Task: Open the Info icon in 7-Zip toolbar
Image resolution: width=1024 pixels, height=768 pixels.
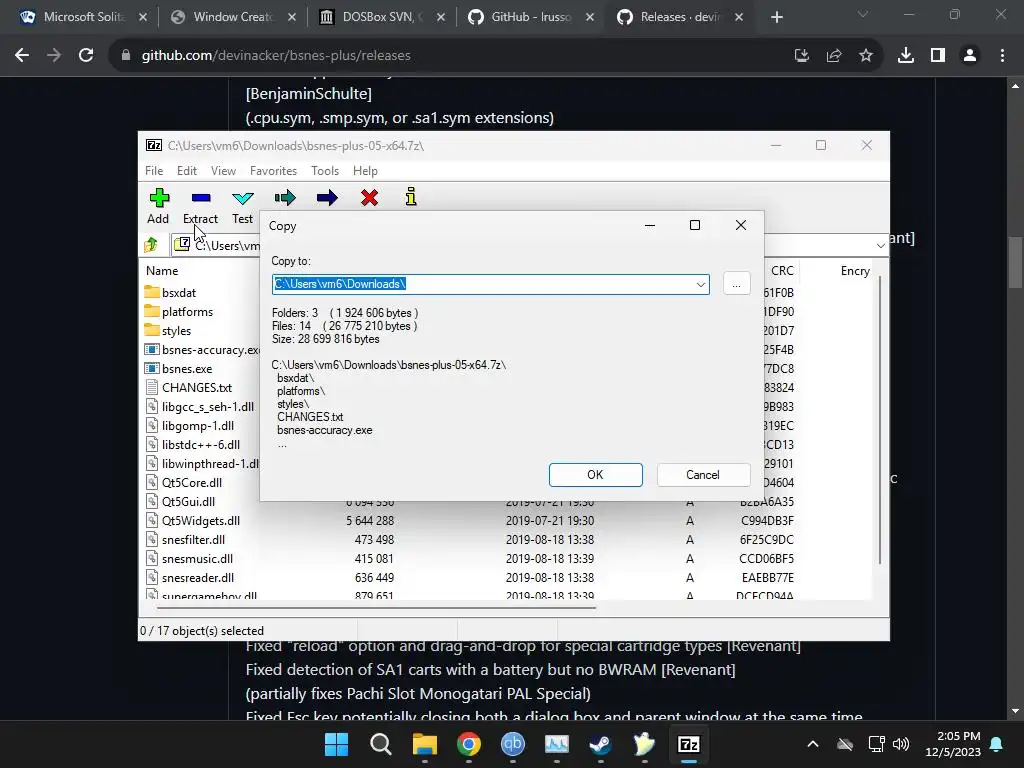Action: (411, 197)
